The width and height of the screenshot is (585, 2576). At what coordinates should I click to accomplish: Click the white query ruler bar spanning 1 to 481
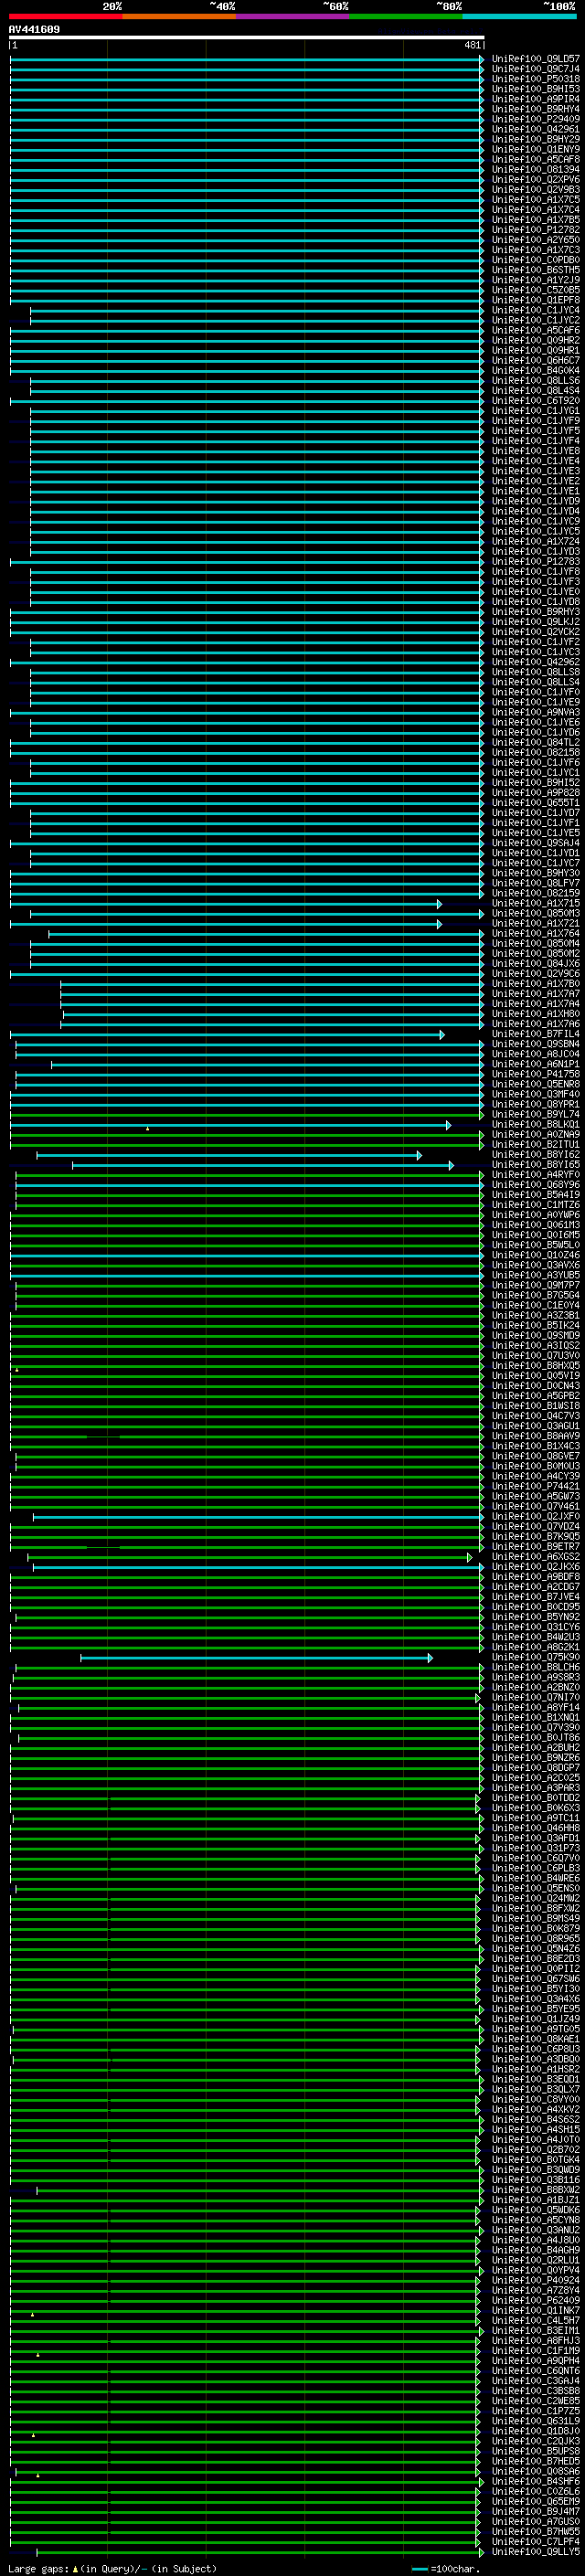click(246, 37)
